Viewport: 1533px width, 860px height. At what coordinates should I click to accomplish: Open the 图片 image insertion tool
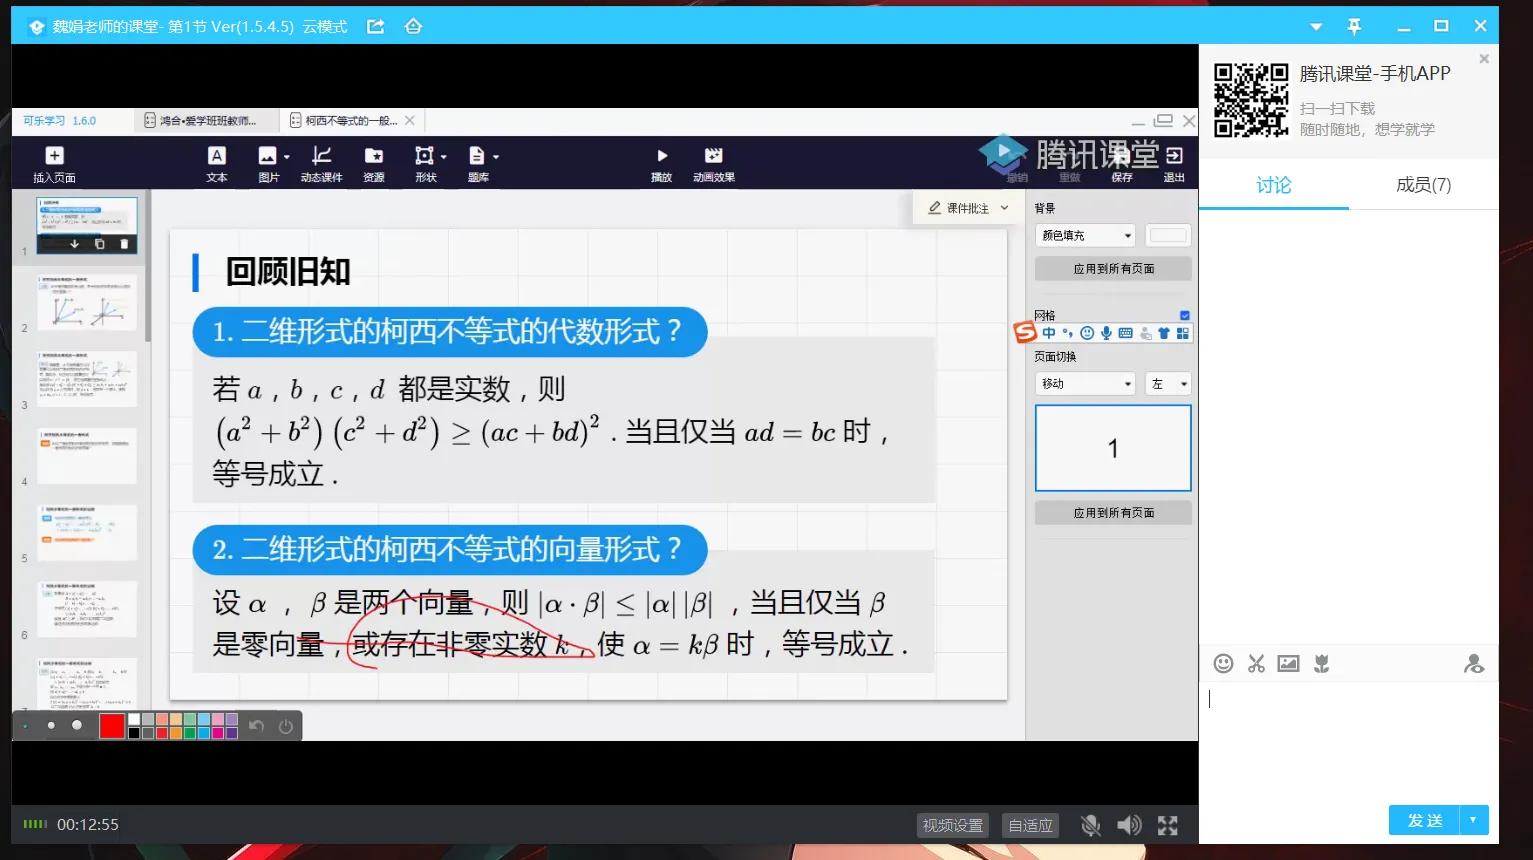click(x=268, y=162)
